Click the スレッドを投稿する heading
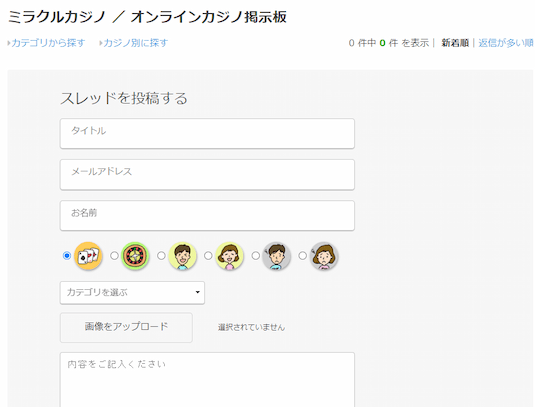535x407 pixels. (x=124, y=98)
